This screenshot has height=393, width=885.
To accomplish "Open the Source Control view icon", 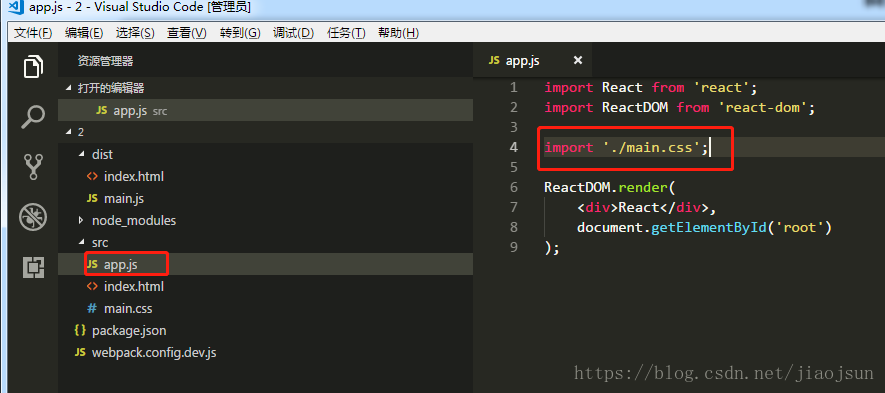I will pos(33,167).
